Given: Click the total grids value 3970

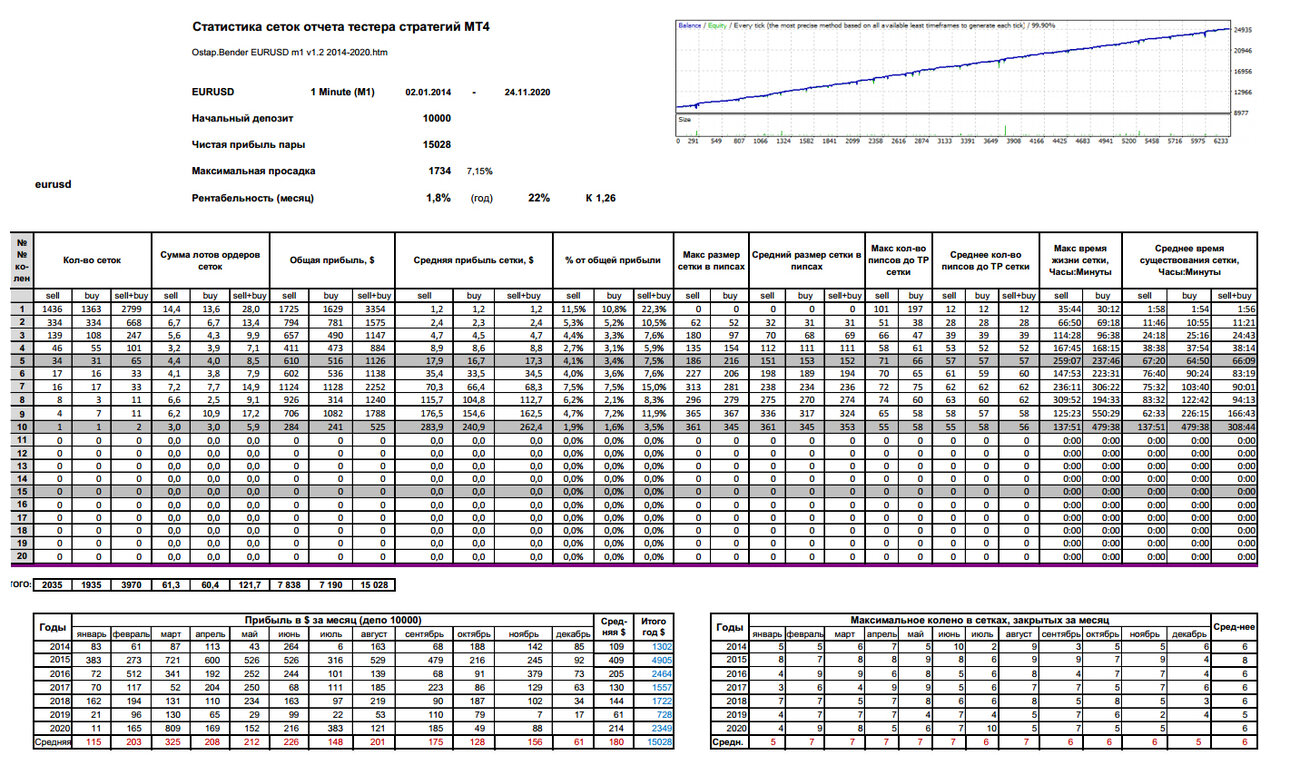Looking at the screenshot, I should coord(132,584).
